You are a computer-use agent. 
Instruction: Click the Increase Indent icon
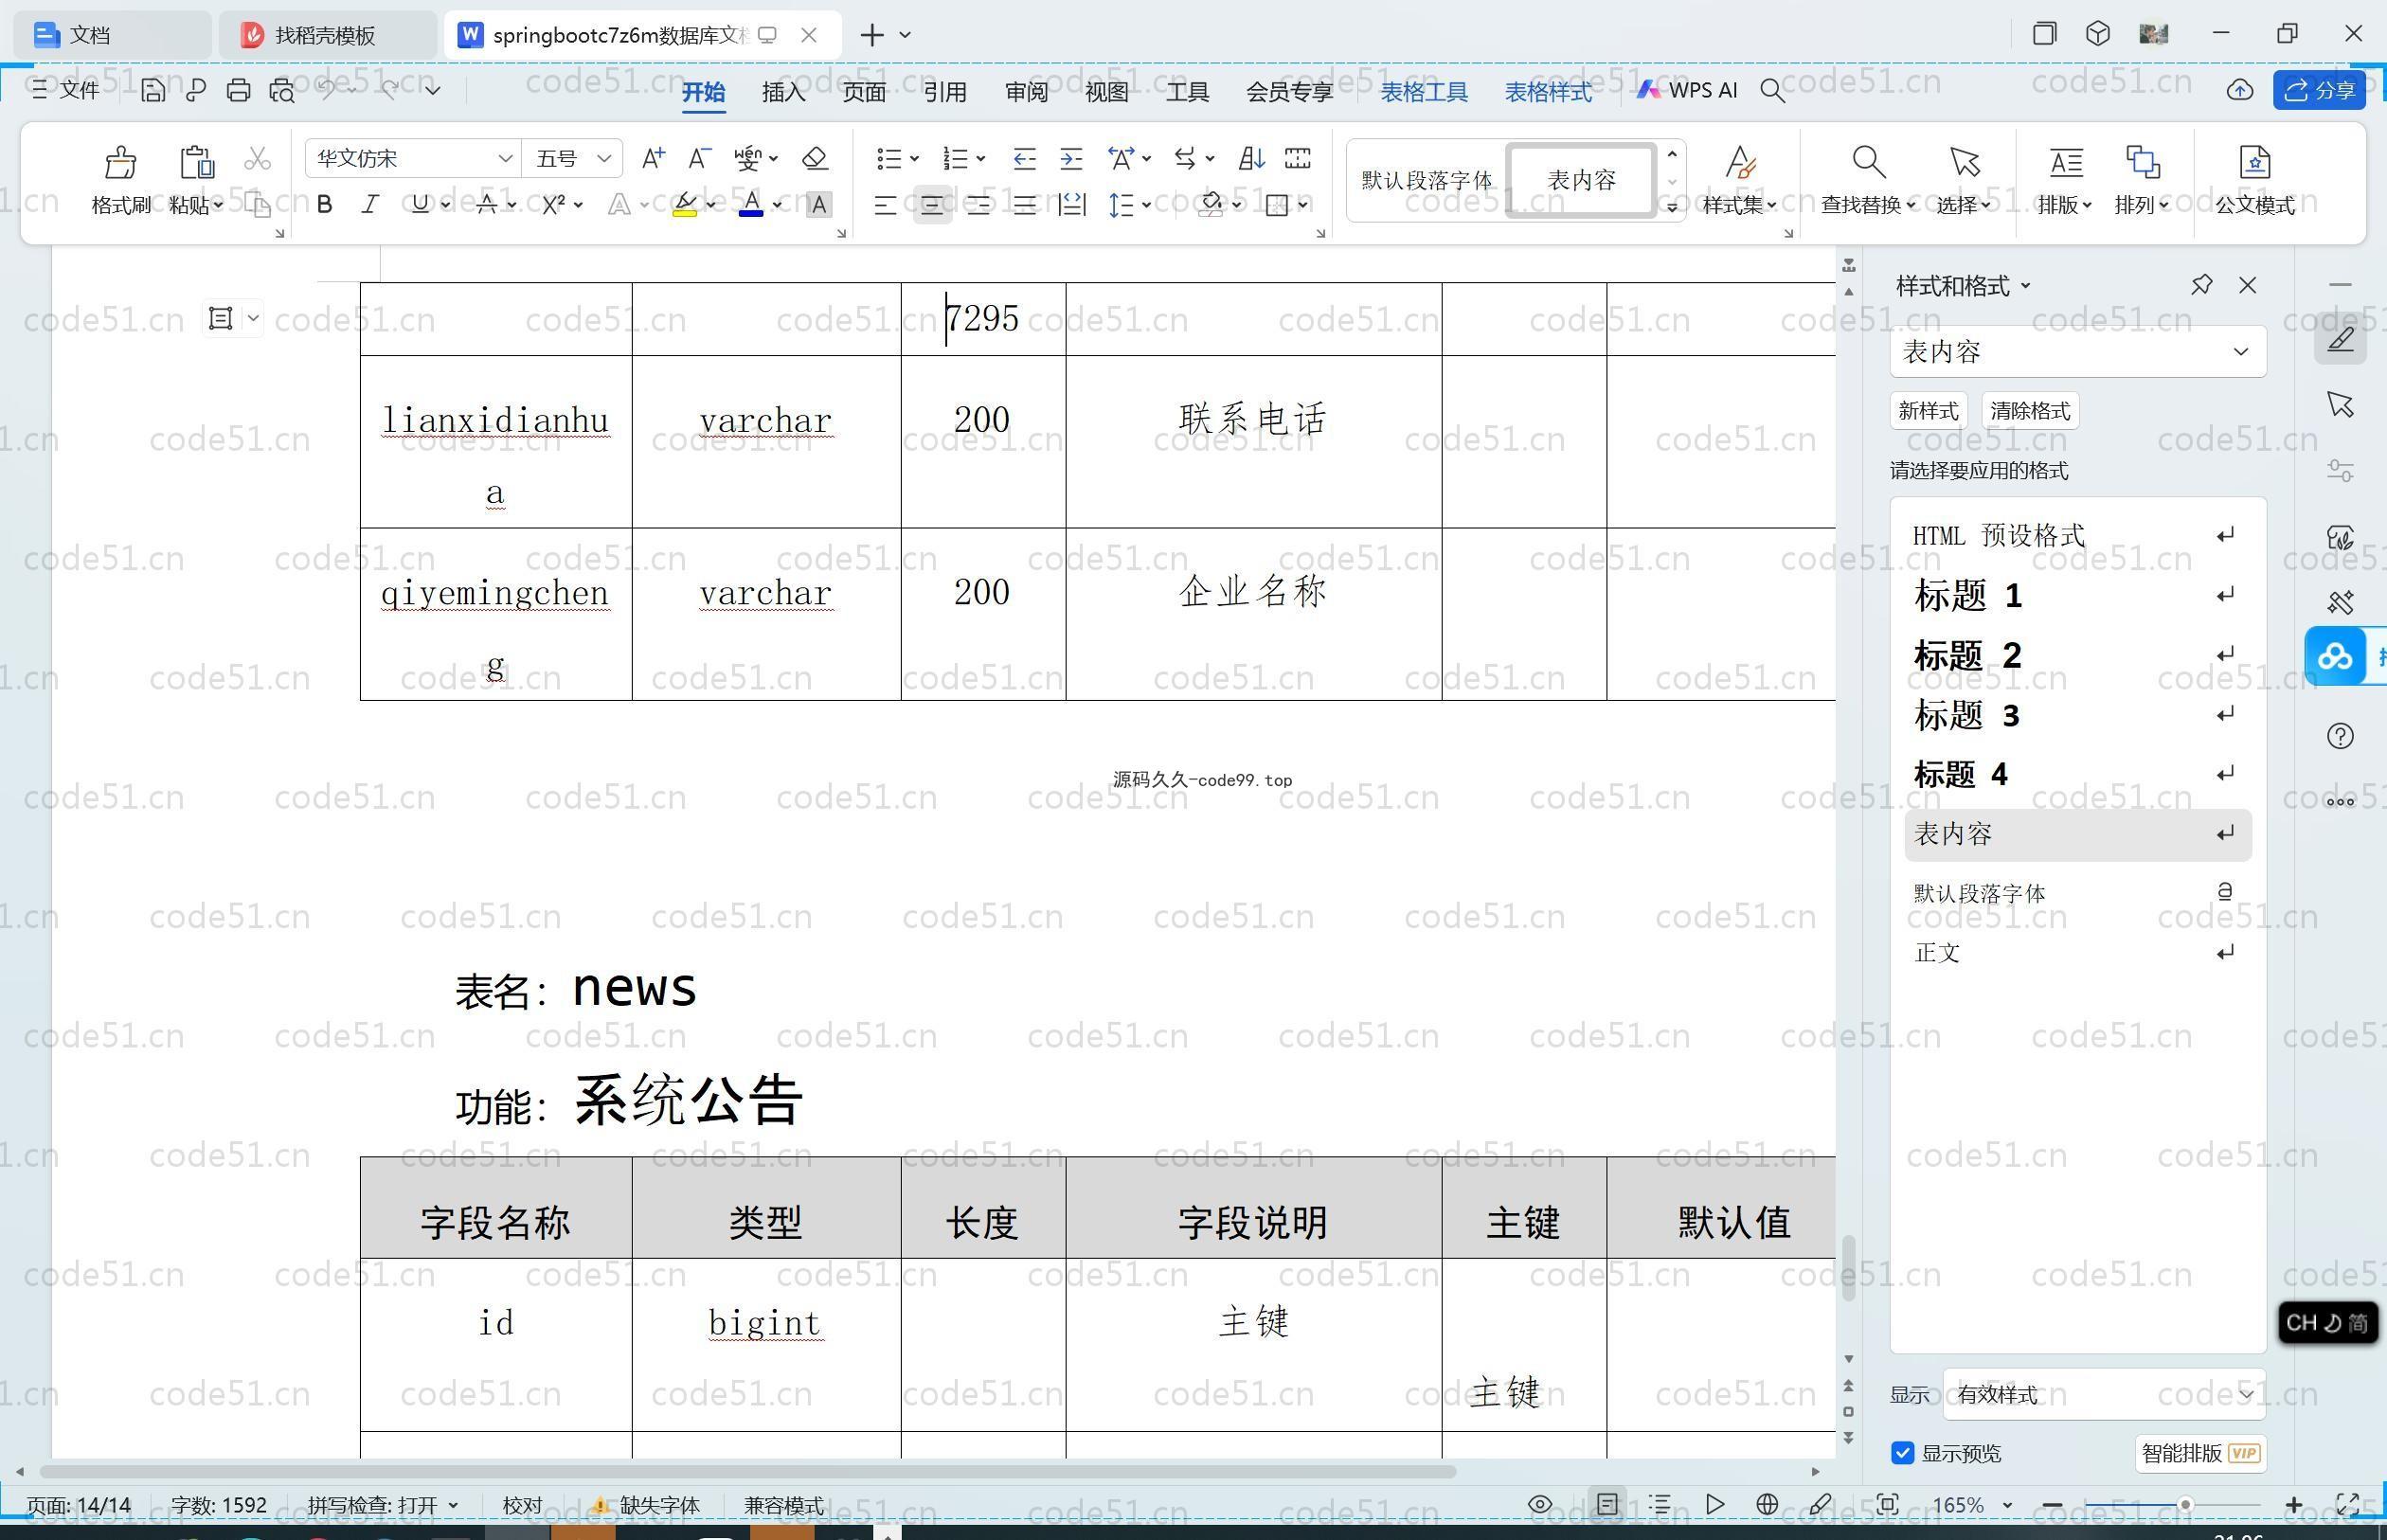1071,158
